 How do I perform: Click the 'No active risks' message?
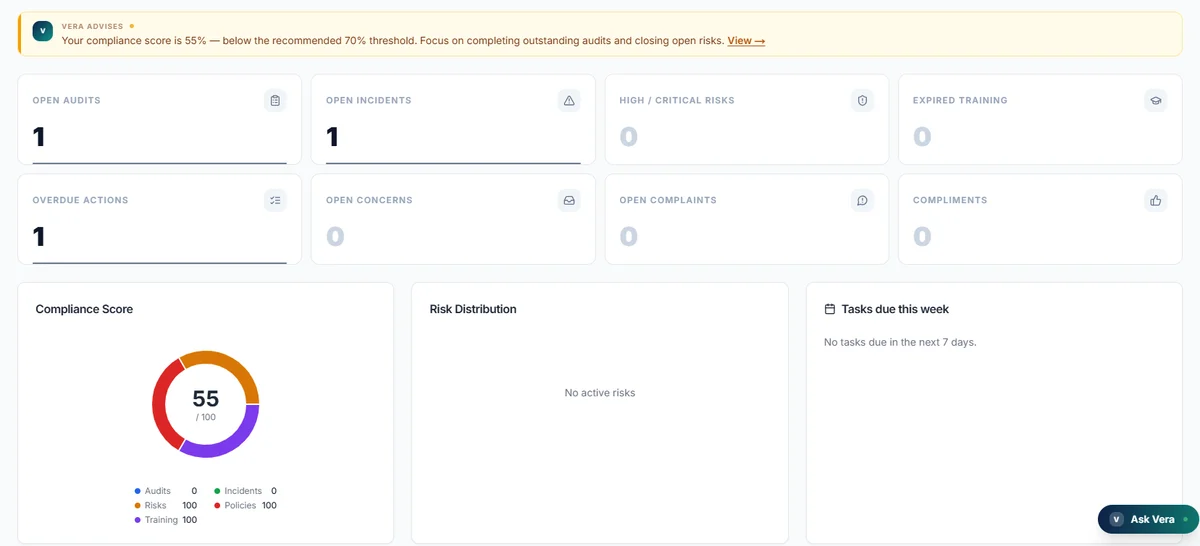click(x=600, y=393)
